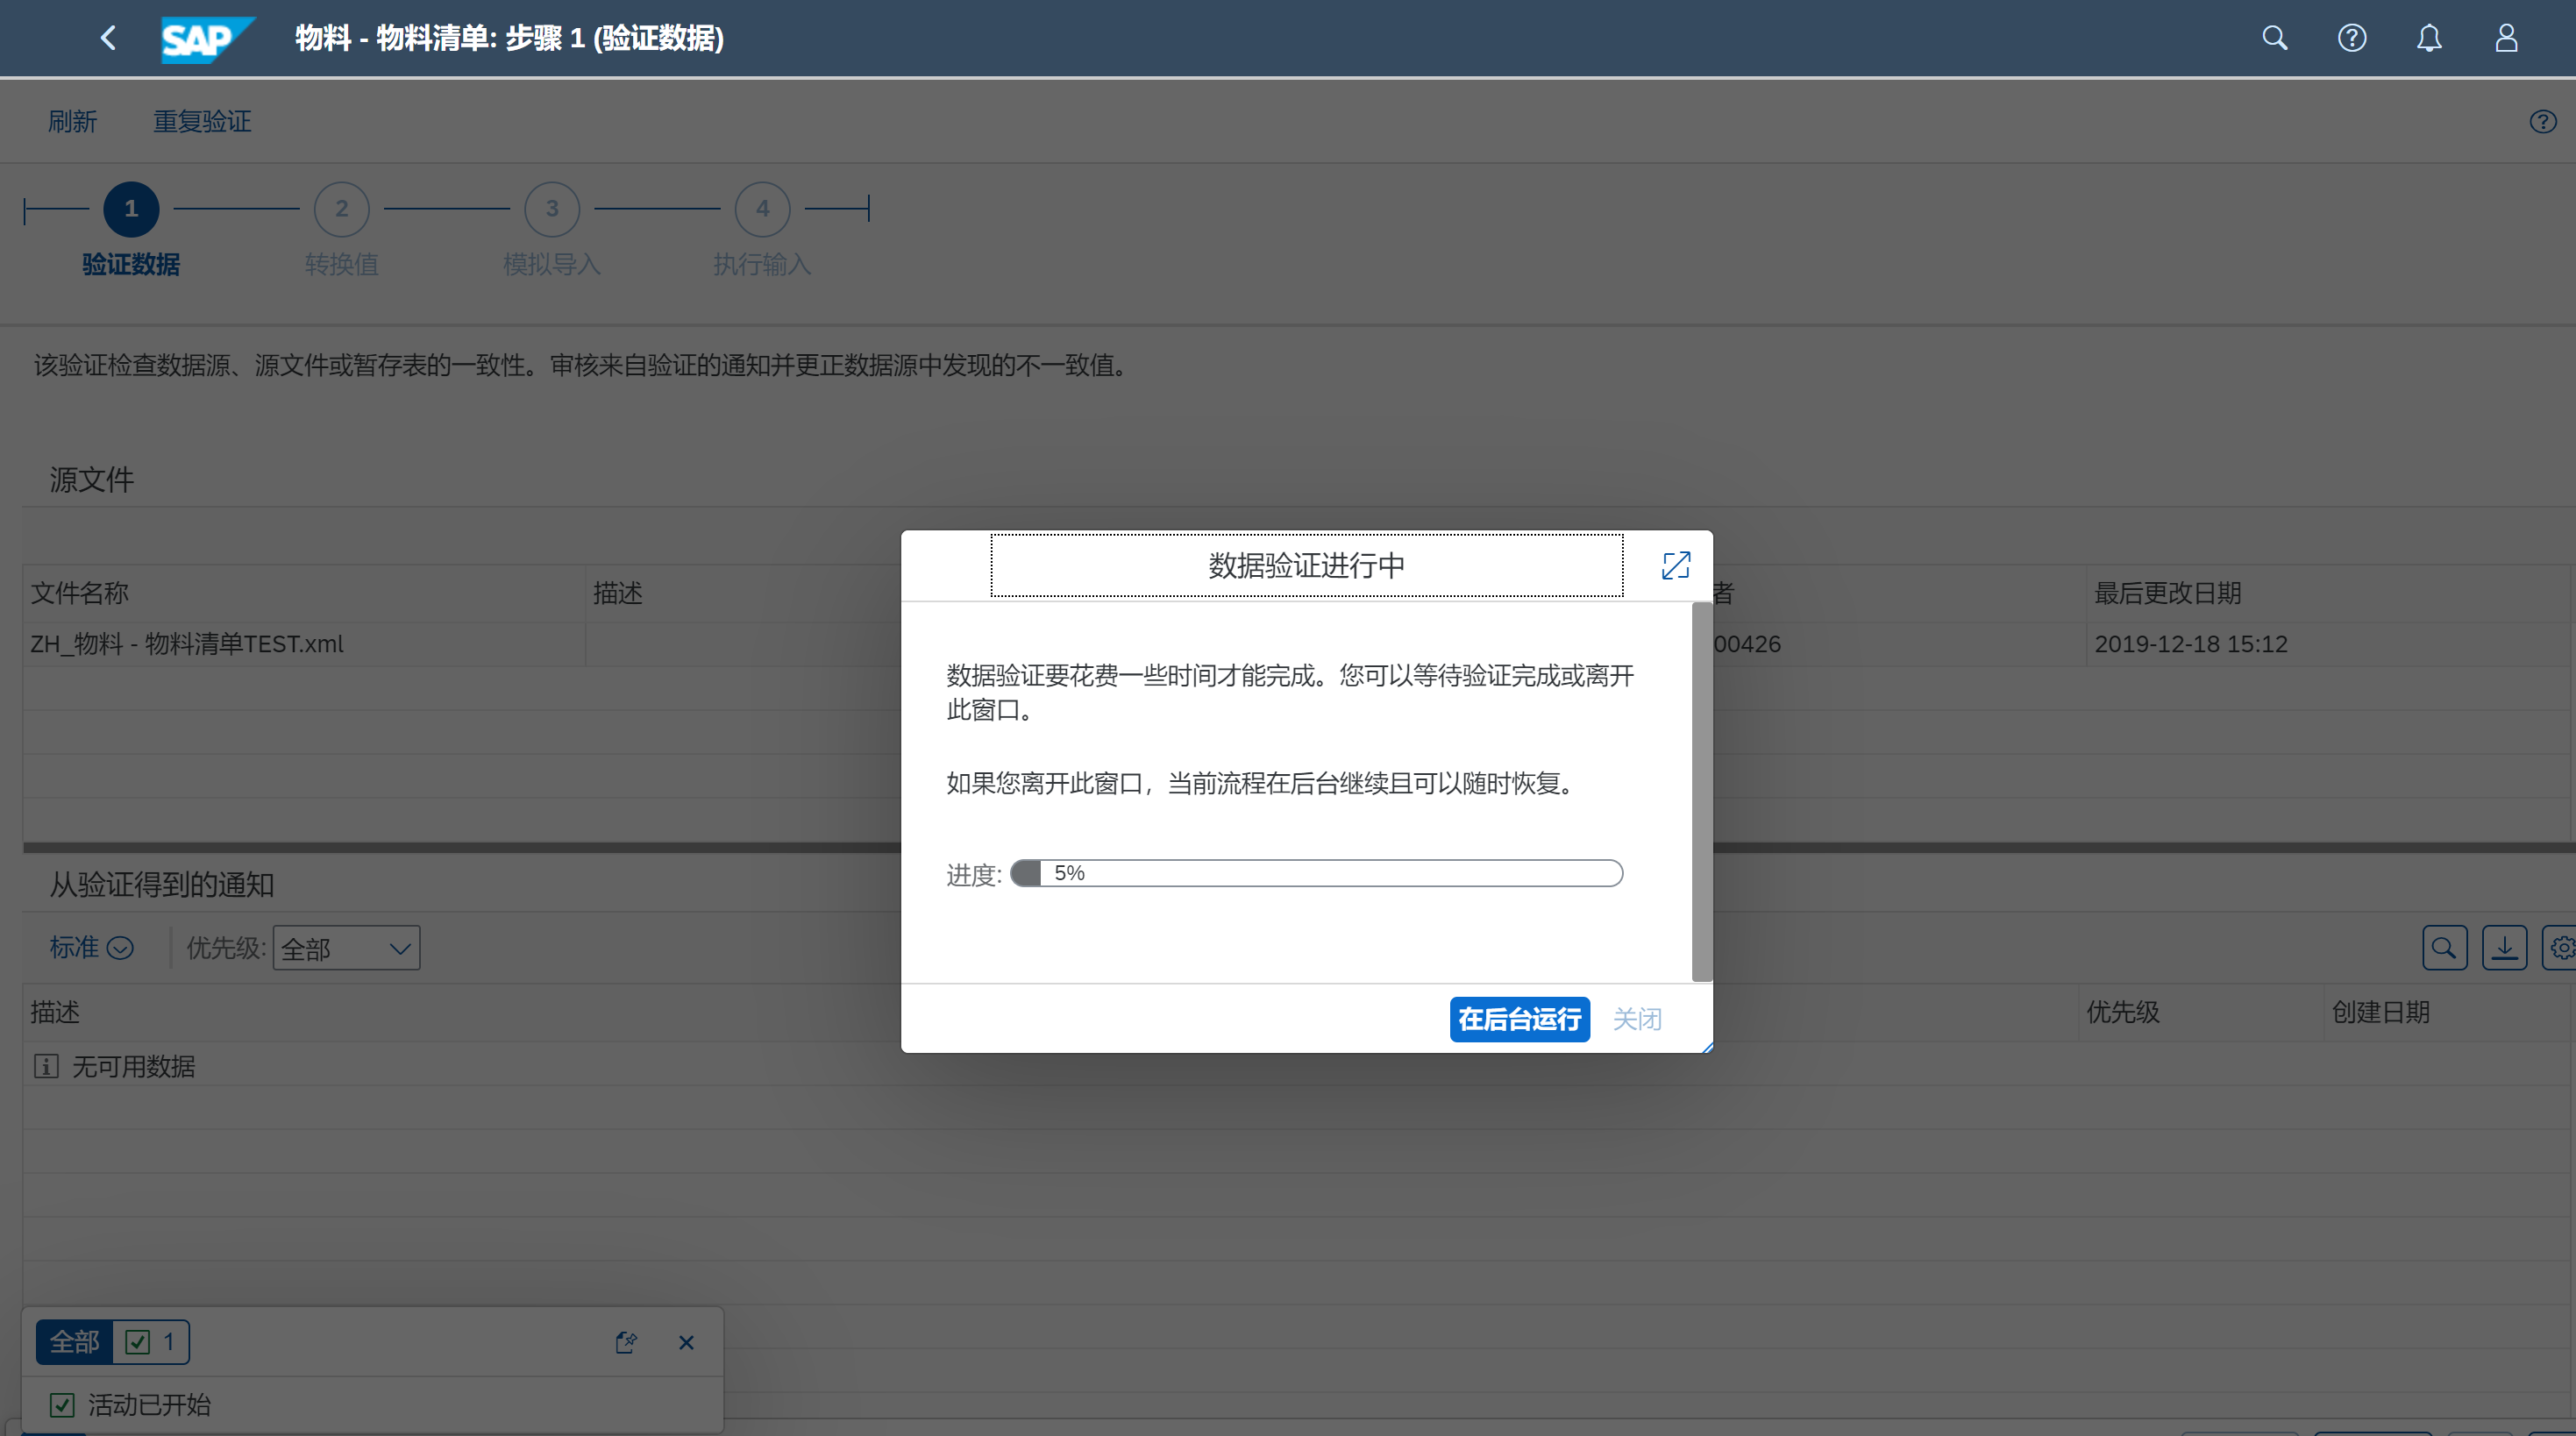
Task: Toggle the success messages filter showing 1
Action: 151,1342
